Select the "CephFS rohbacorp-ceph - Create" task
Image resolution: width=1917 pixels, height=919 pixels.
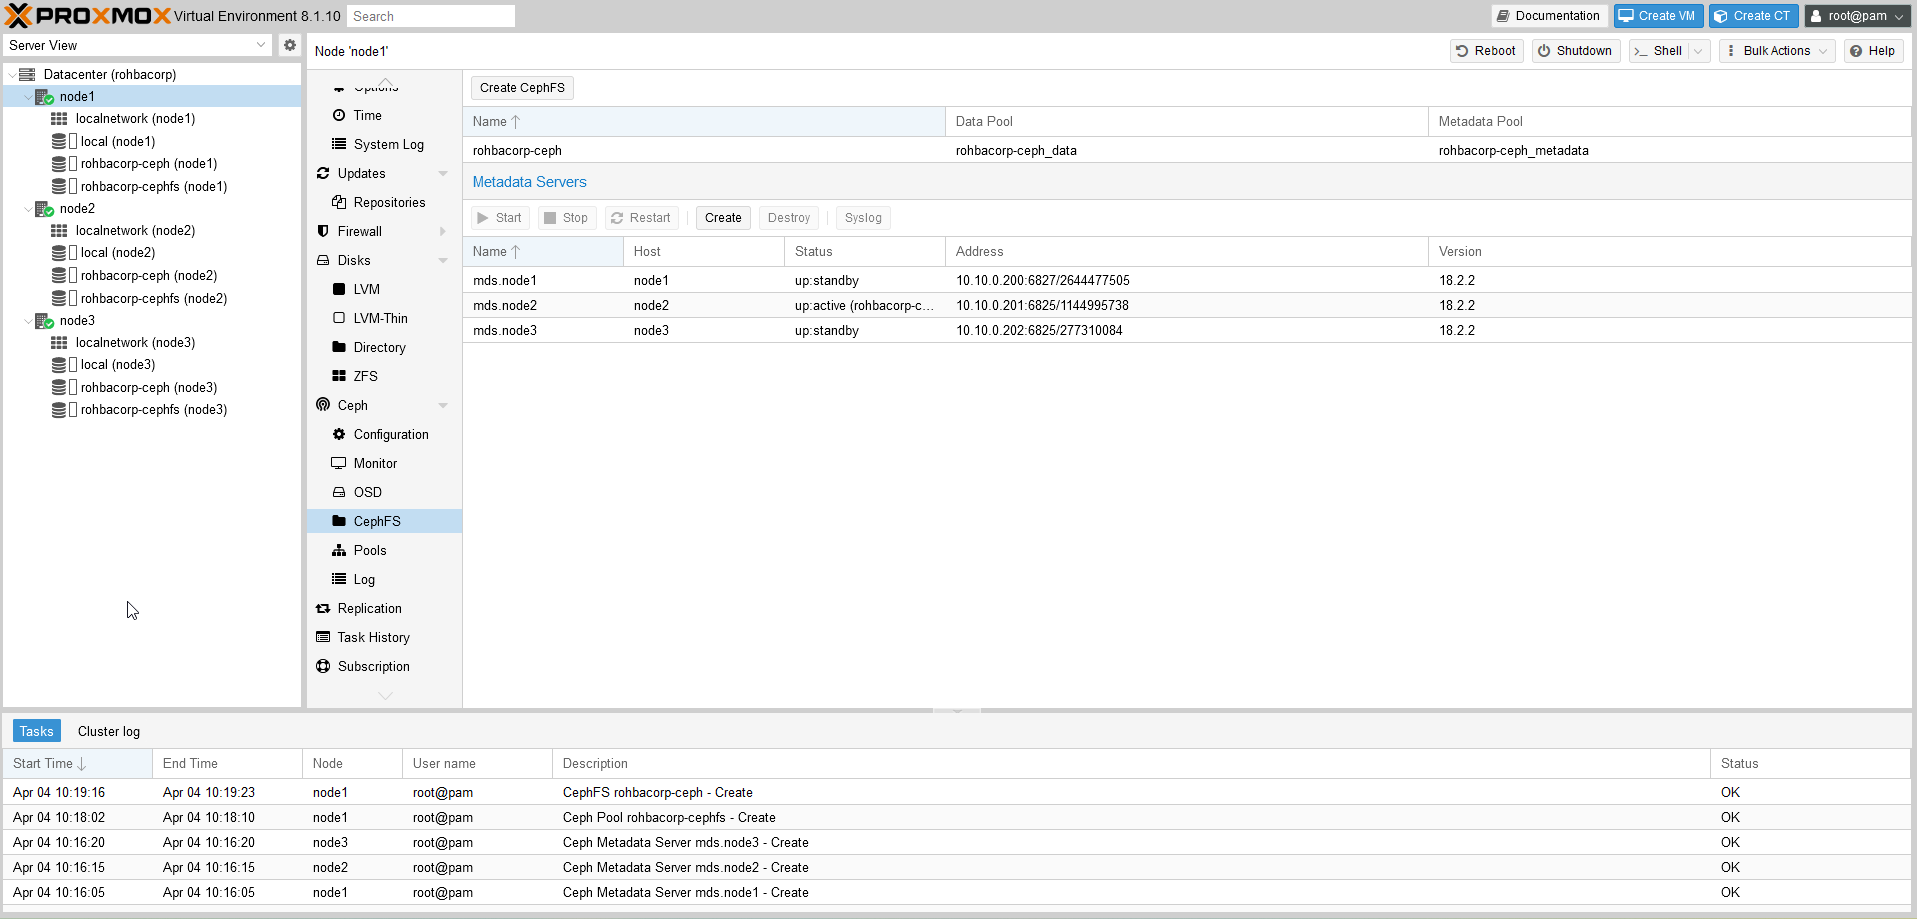(956, 793)
